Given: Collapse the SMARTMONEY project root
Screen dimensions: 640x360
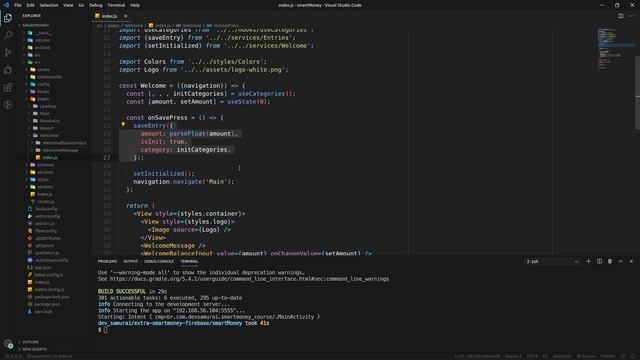Looking at the screenshot, I should coord(36,25).
